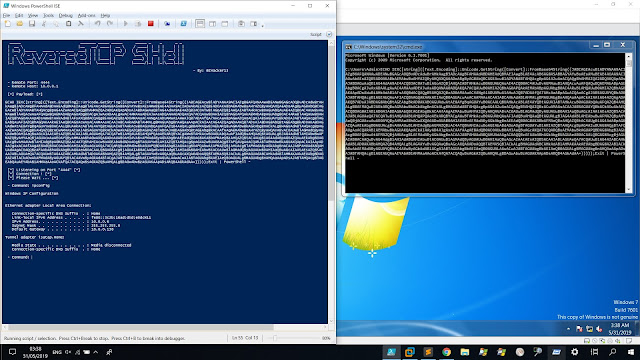Open the Debug menu in PowerShell ISE
Viewport: 640px width, 360px height.
pyautogui.click(x=65, y=15)
